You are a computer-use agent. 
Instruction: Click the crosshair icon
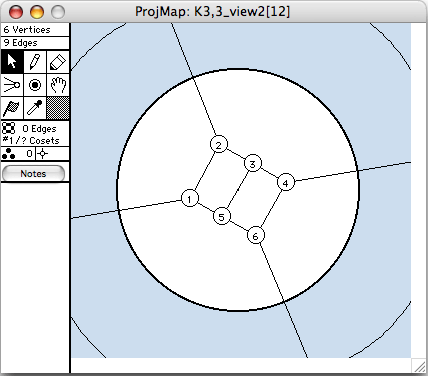click(x=43, y=154)
